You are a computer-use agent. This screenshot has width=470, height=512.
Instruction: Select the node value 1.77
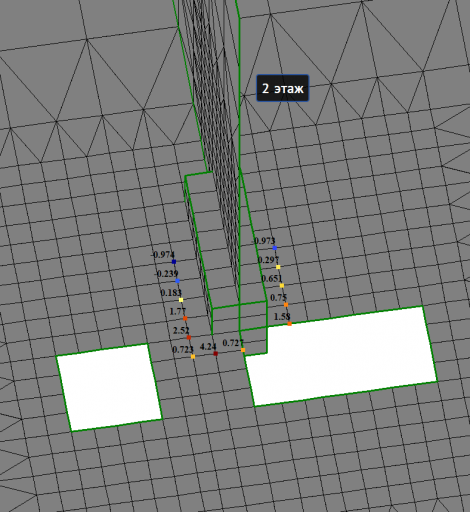pos(178,311)
